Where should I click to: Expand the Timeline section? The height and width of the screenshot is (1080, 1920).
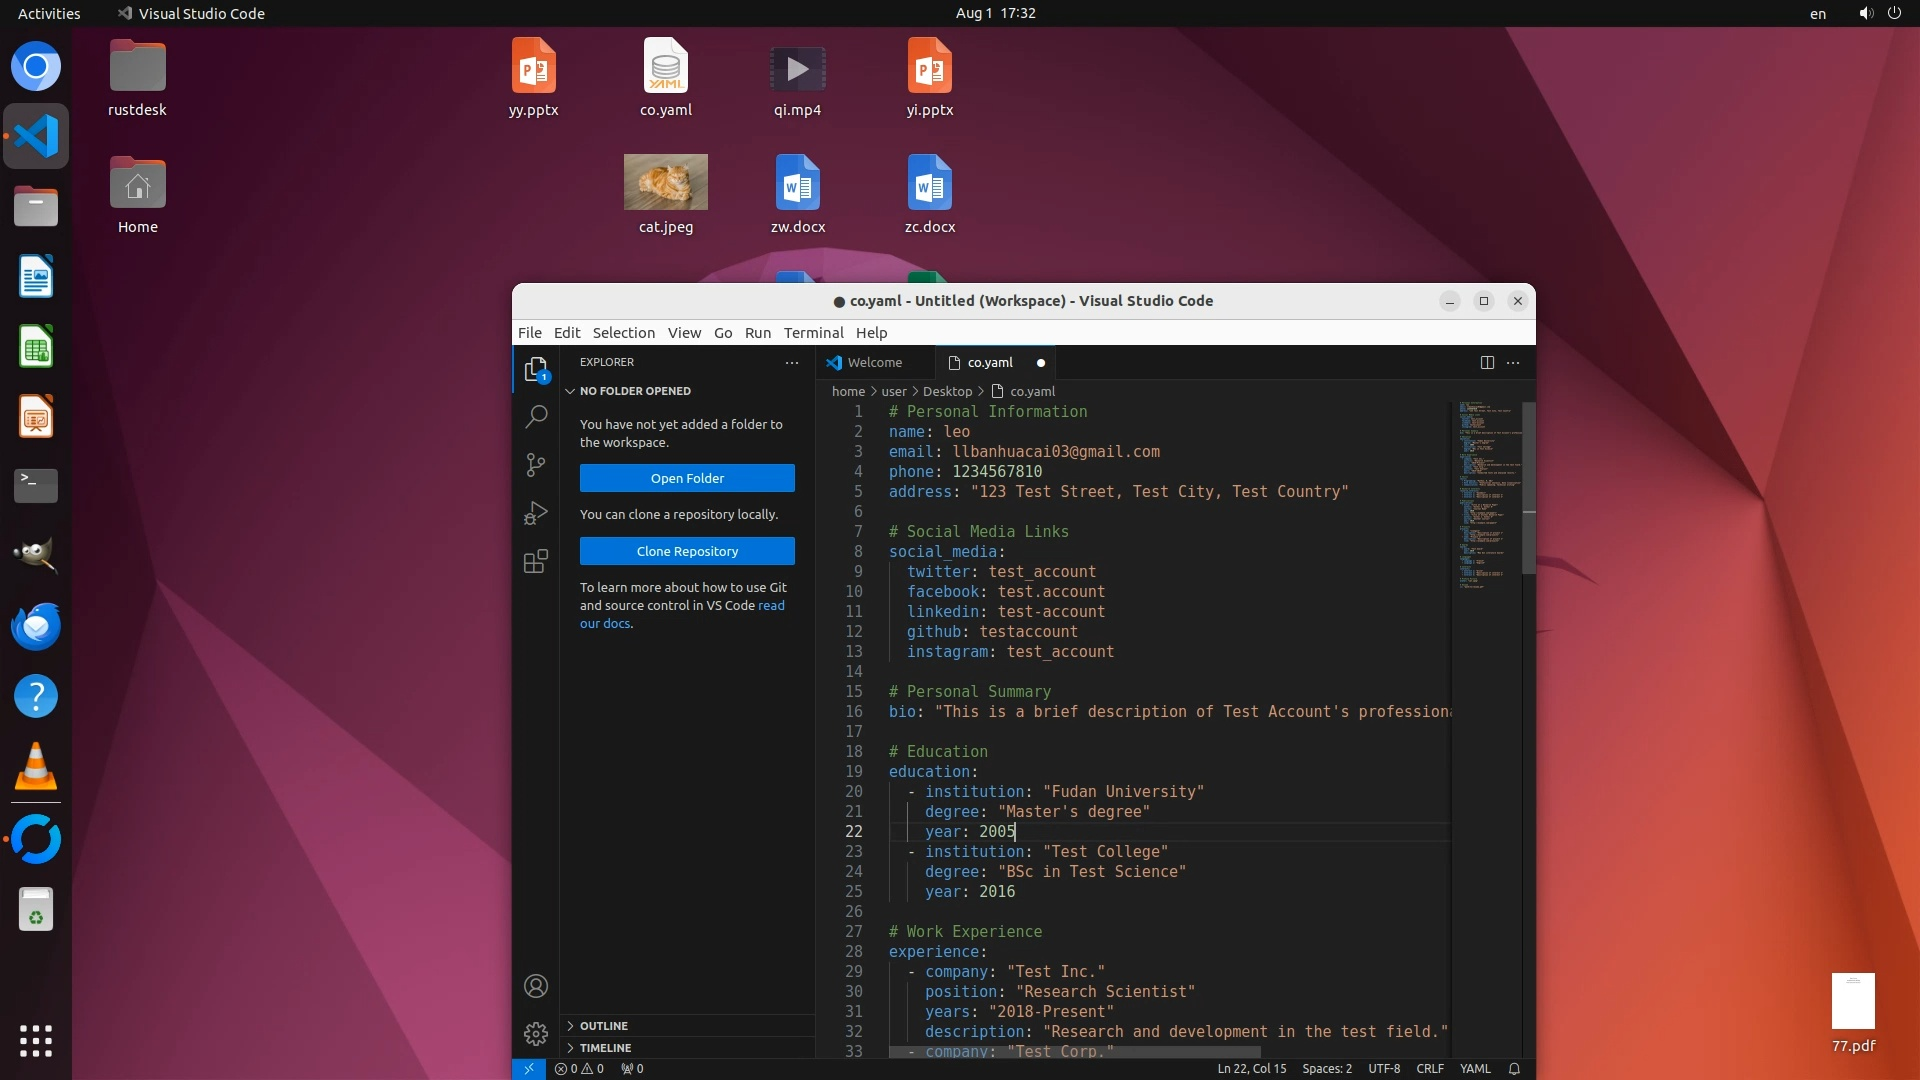604,1048
